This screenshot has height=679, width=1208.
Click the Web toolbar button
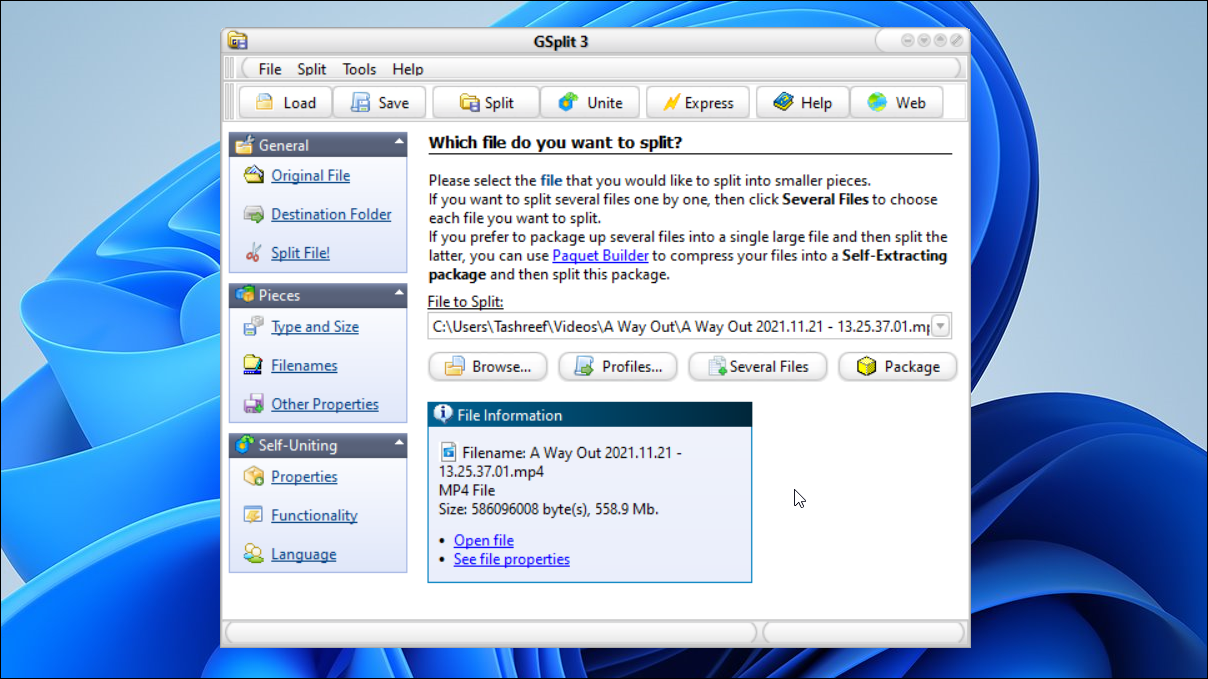coord(896,103)
